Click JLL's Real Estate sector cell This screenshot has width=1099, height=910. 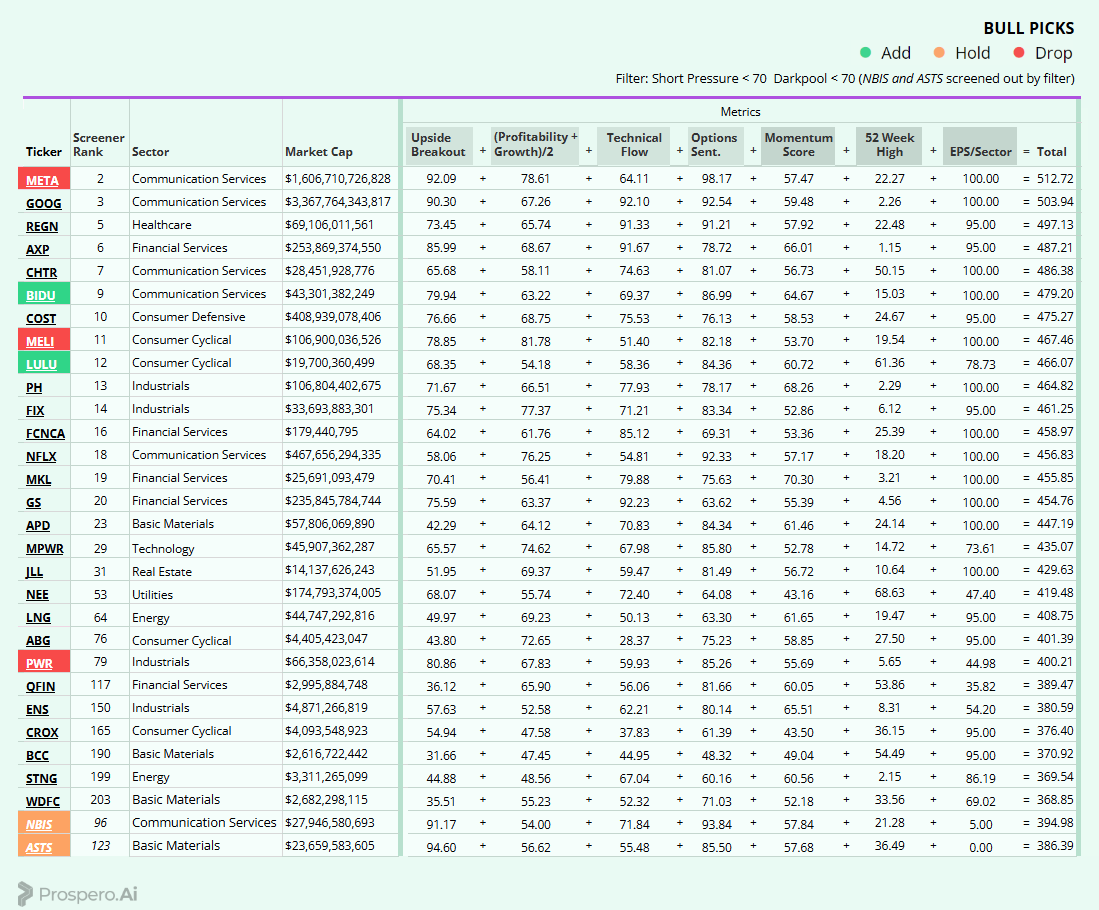161,571
